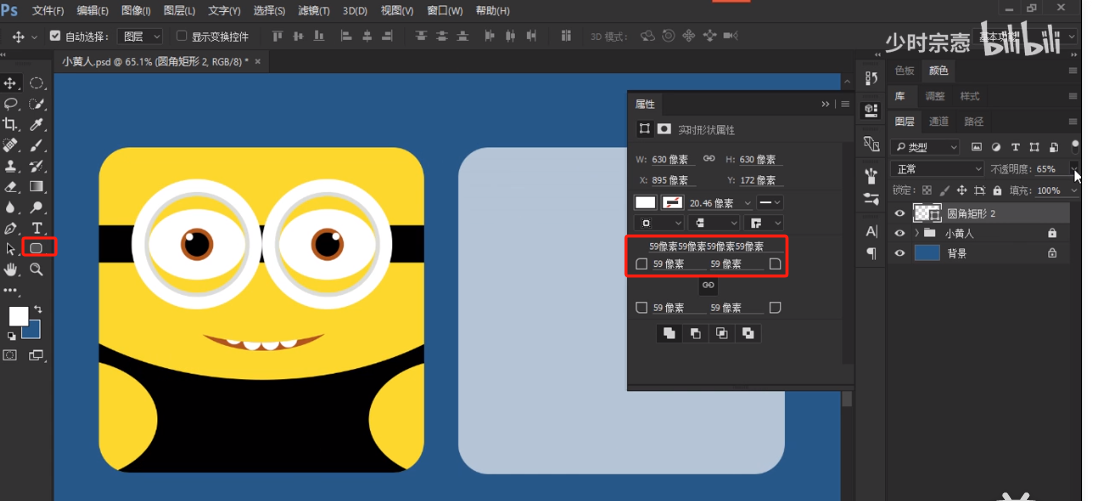Select the Crop tool
Viewport: 1093px width, 501px height.
click(10, 125)
